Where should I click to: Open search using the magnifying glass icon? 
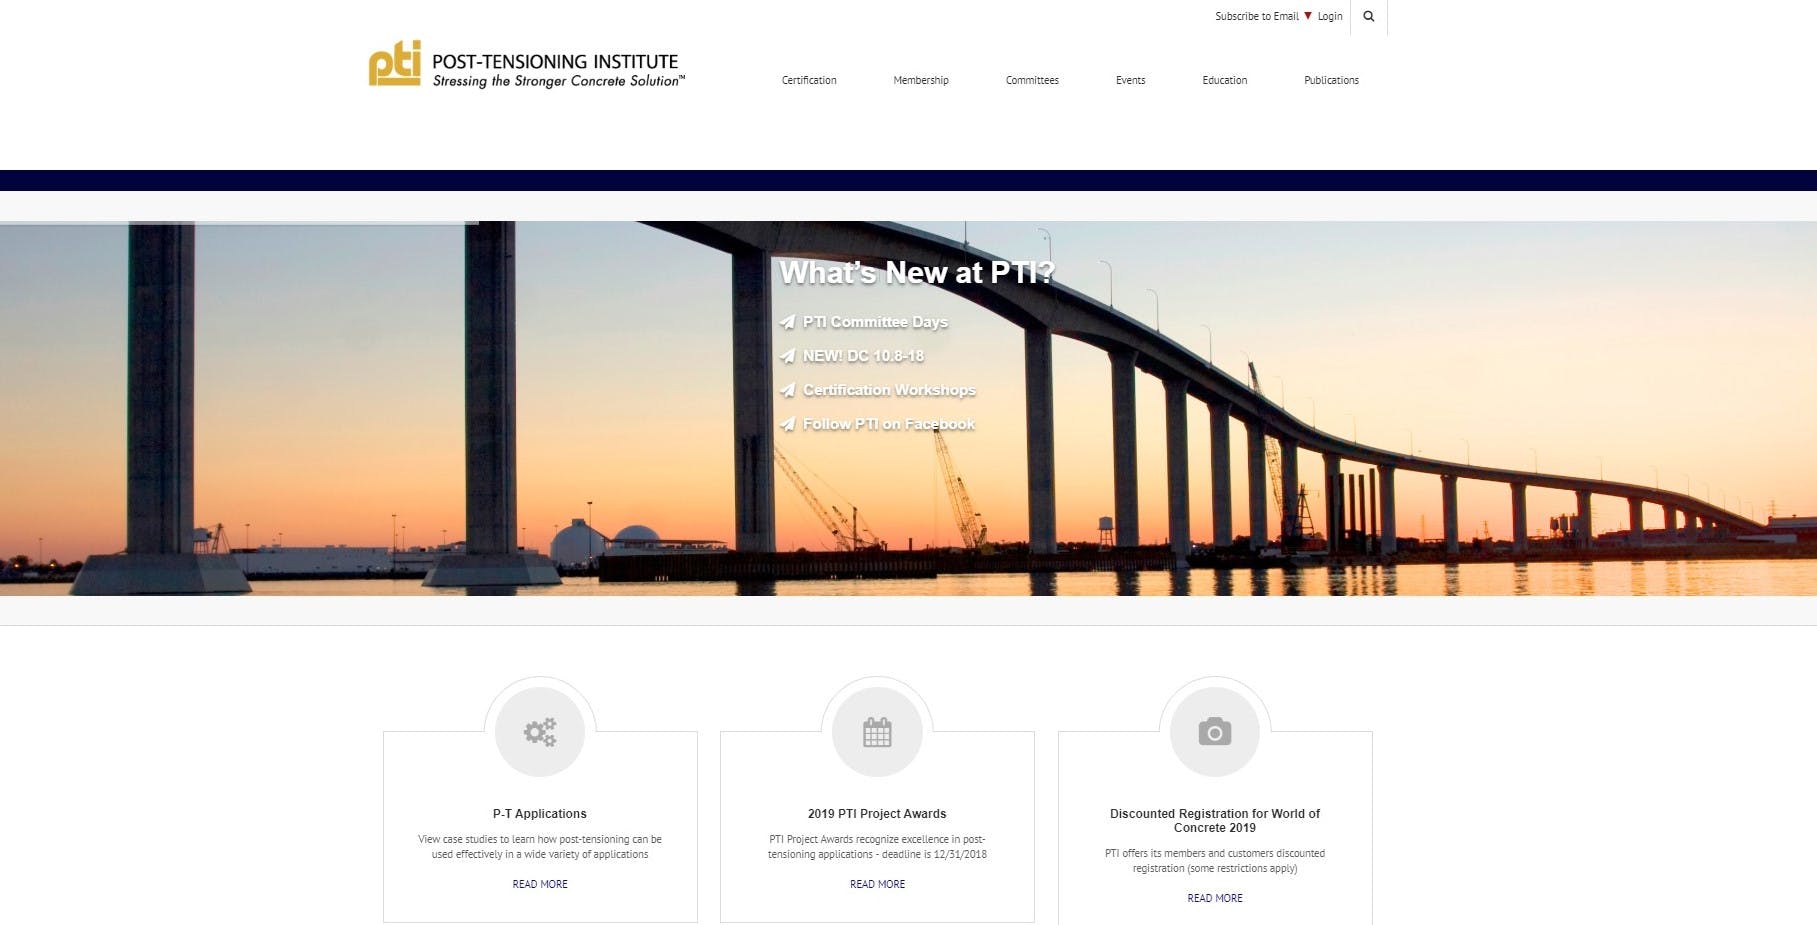pos(1368,16)
